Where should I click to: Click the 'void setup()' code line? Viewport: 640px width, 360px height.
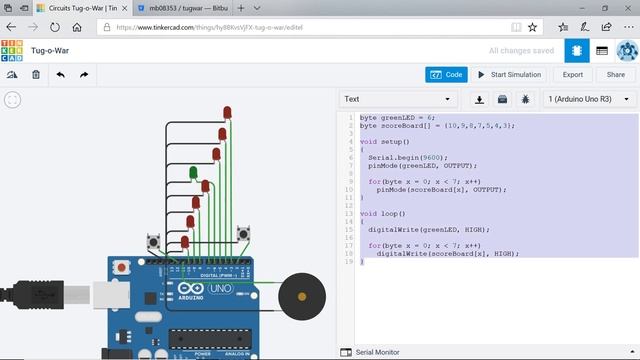pos(384,142)
